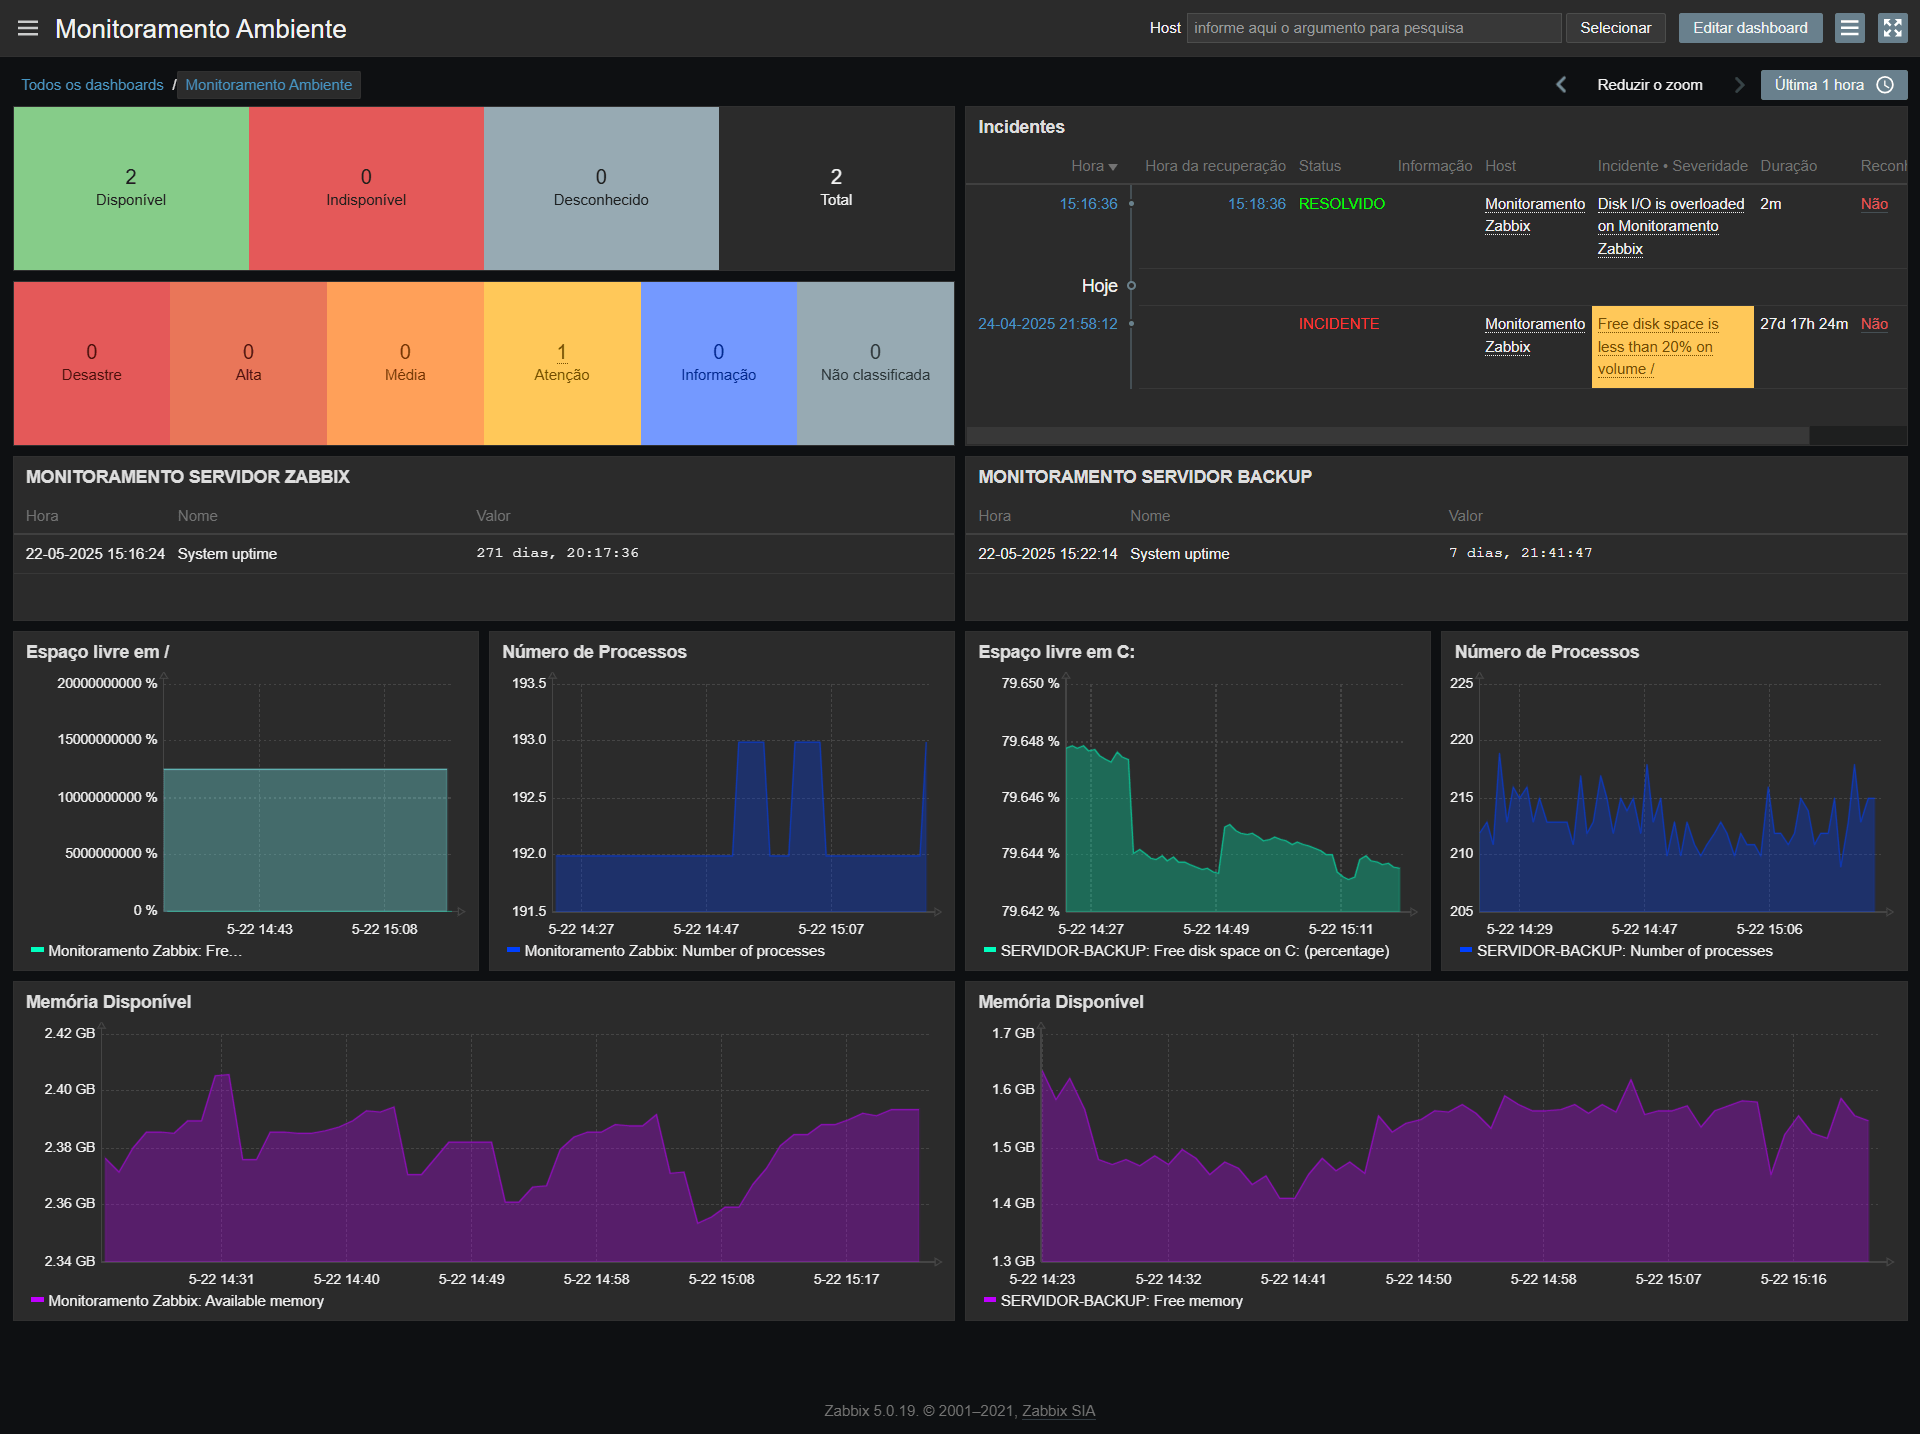Click backup uptime value 7 dias

(x=1520, y=553)
